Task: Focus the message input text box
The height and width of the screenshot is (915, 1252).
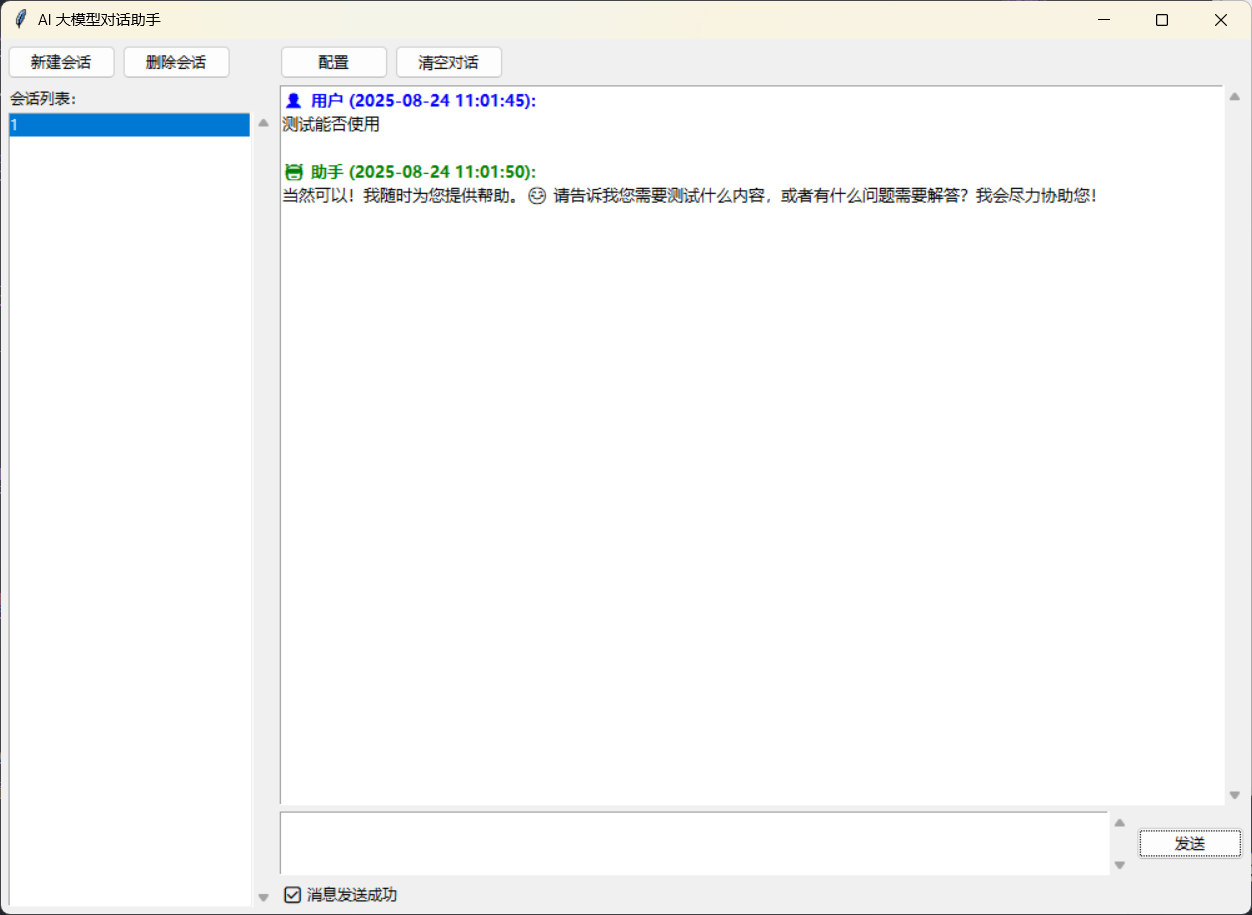Action: click(694, 843)
